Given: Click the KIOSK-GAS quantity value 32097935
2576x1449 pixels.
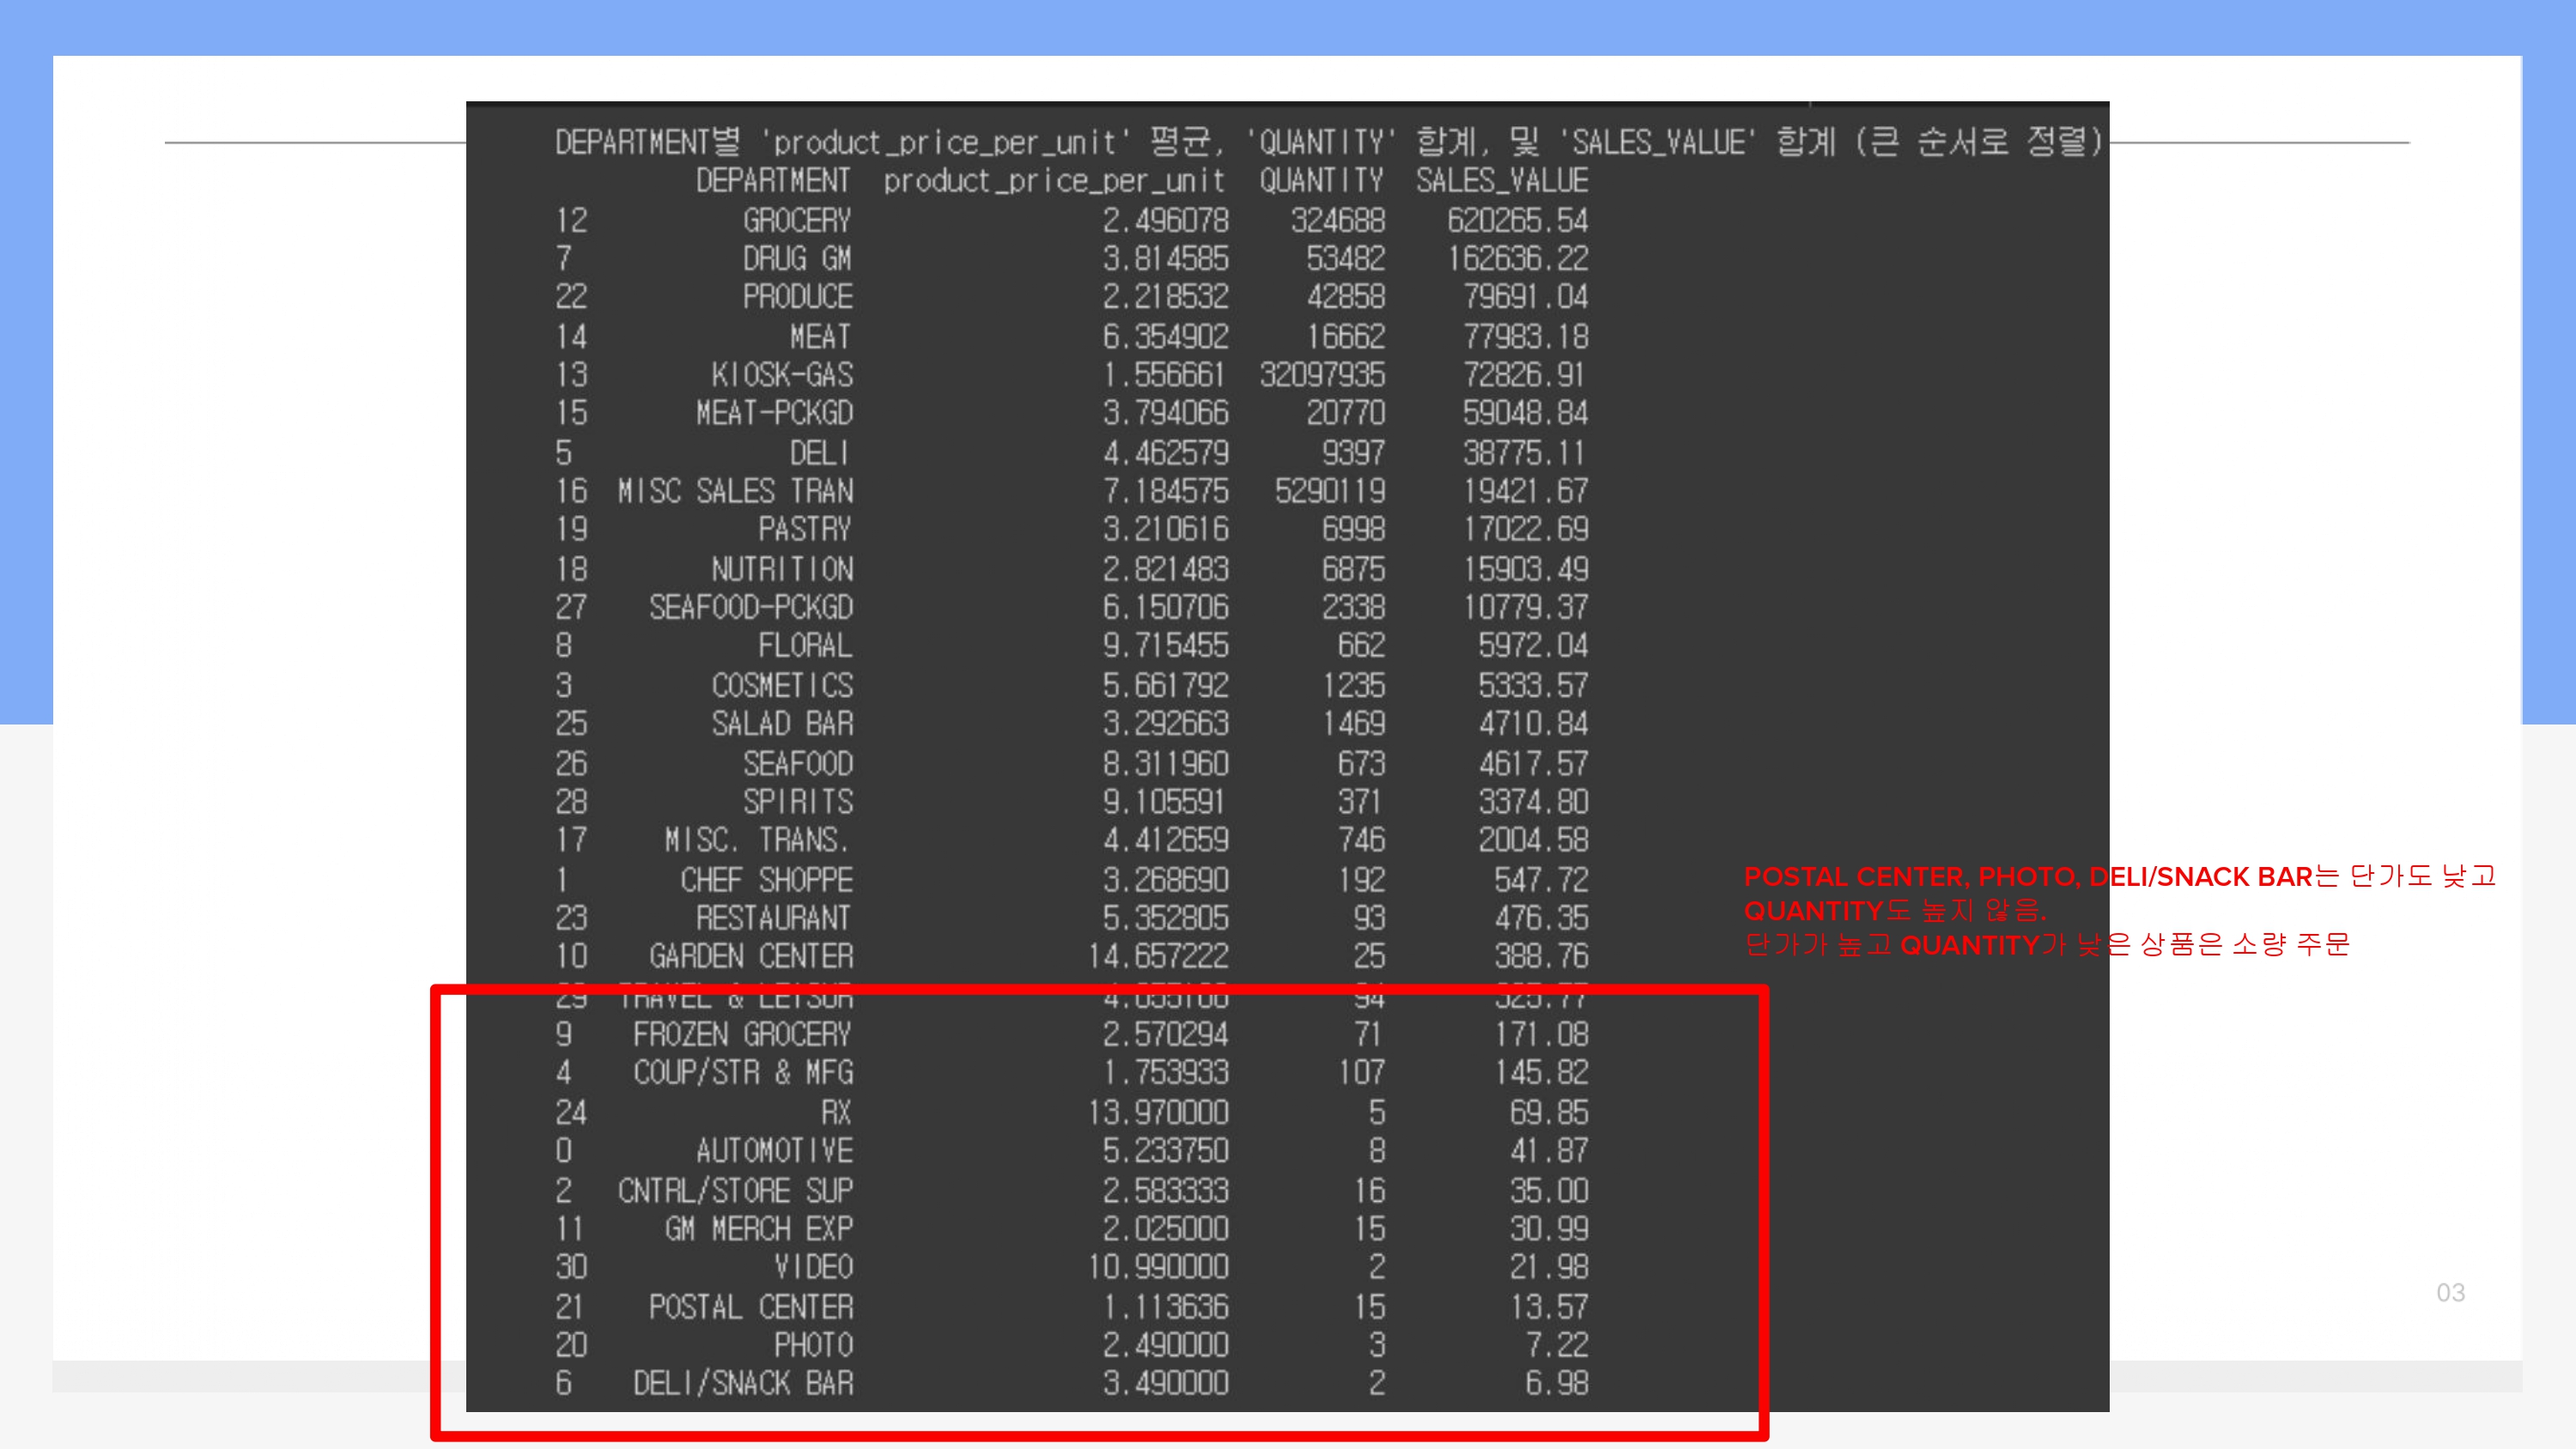Looking at the screenshot, I should (x=1321, y=375).
